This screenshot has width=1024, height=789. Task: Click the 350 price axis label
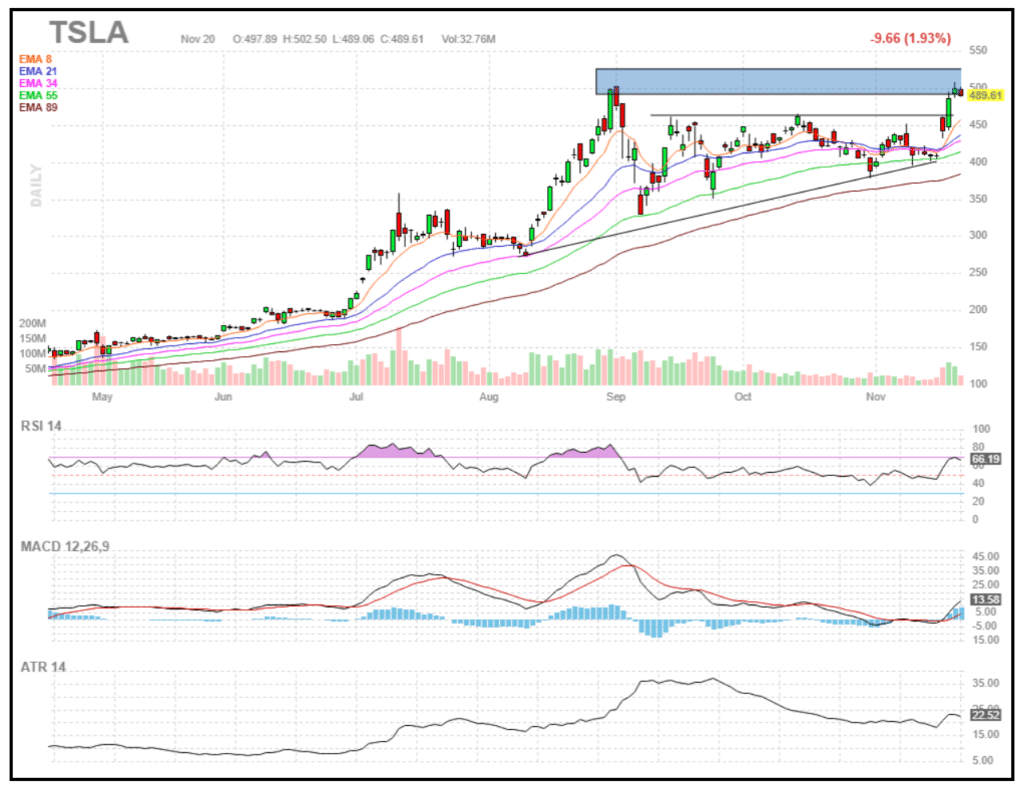point(978,199)
